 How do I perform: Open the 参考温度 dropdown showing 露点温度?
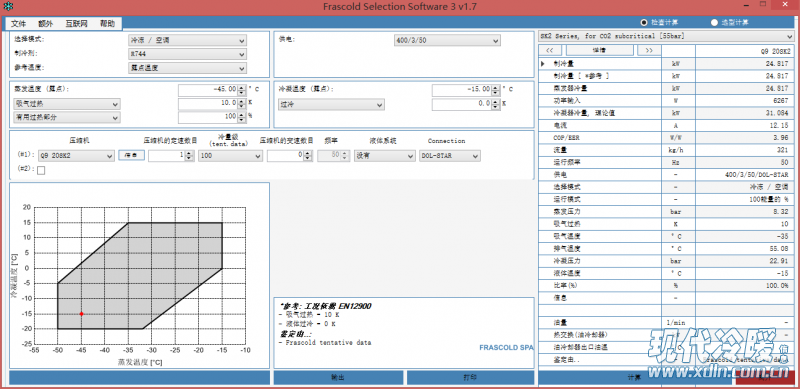187,68
